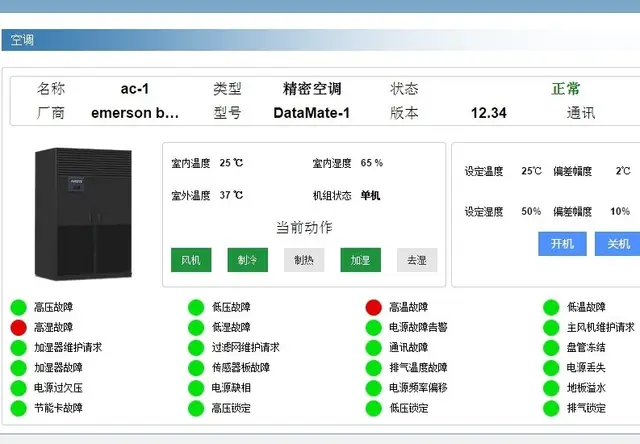Click the device name ac-1
Image resolution: width=640 pixels, height=444 pixels.
coord(135,89)
